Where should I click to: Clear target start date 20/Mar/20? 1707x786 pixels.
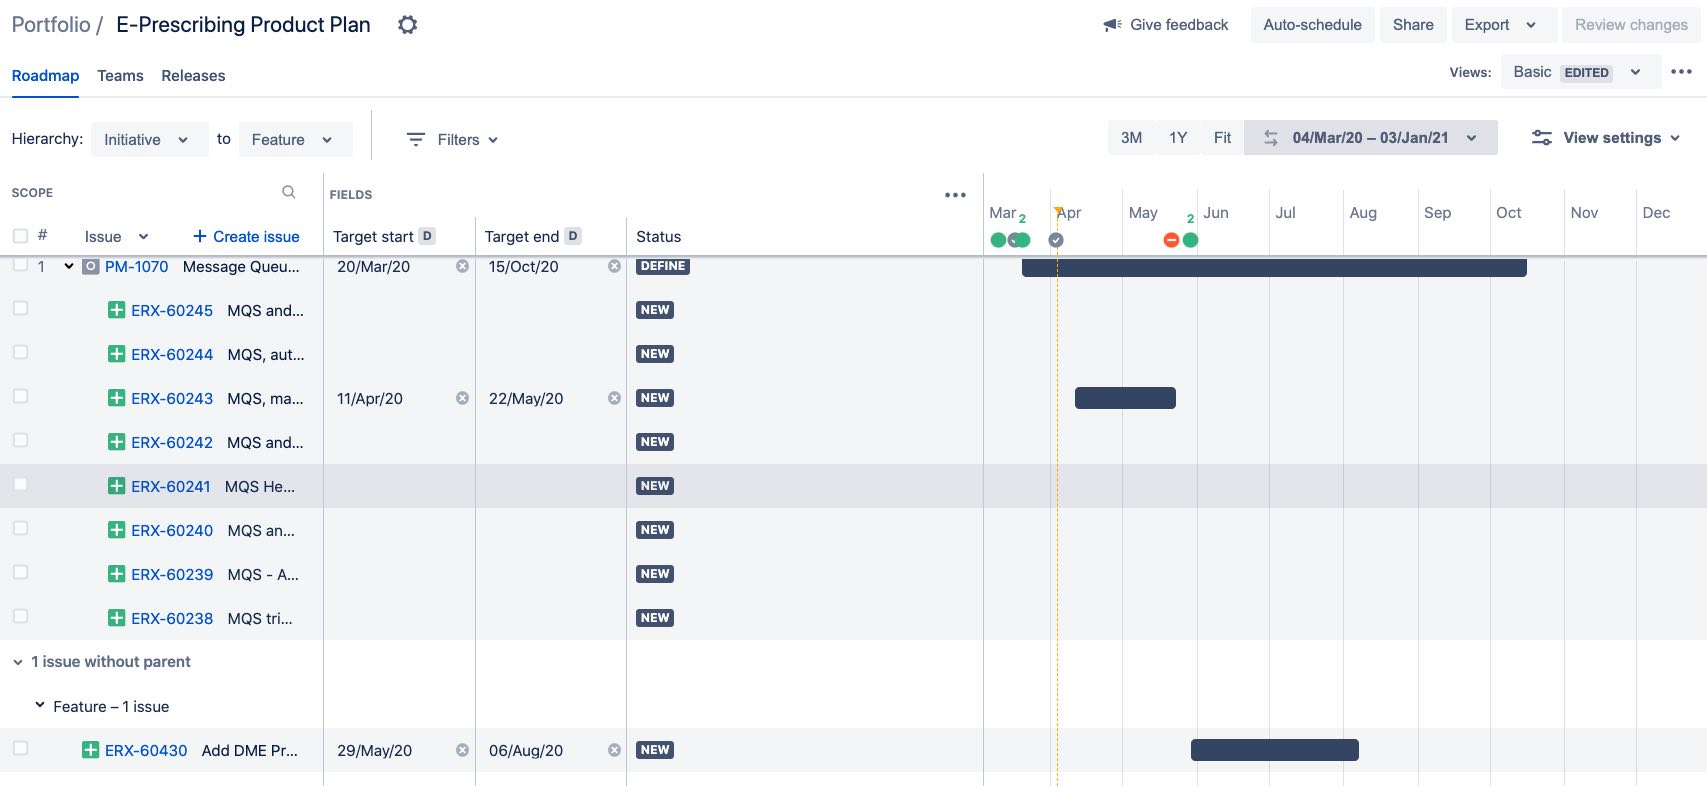coord(462,266)
